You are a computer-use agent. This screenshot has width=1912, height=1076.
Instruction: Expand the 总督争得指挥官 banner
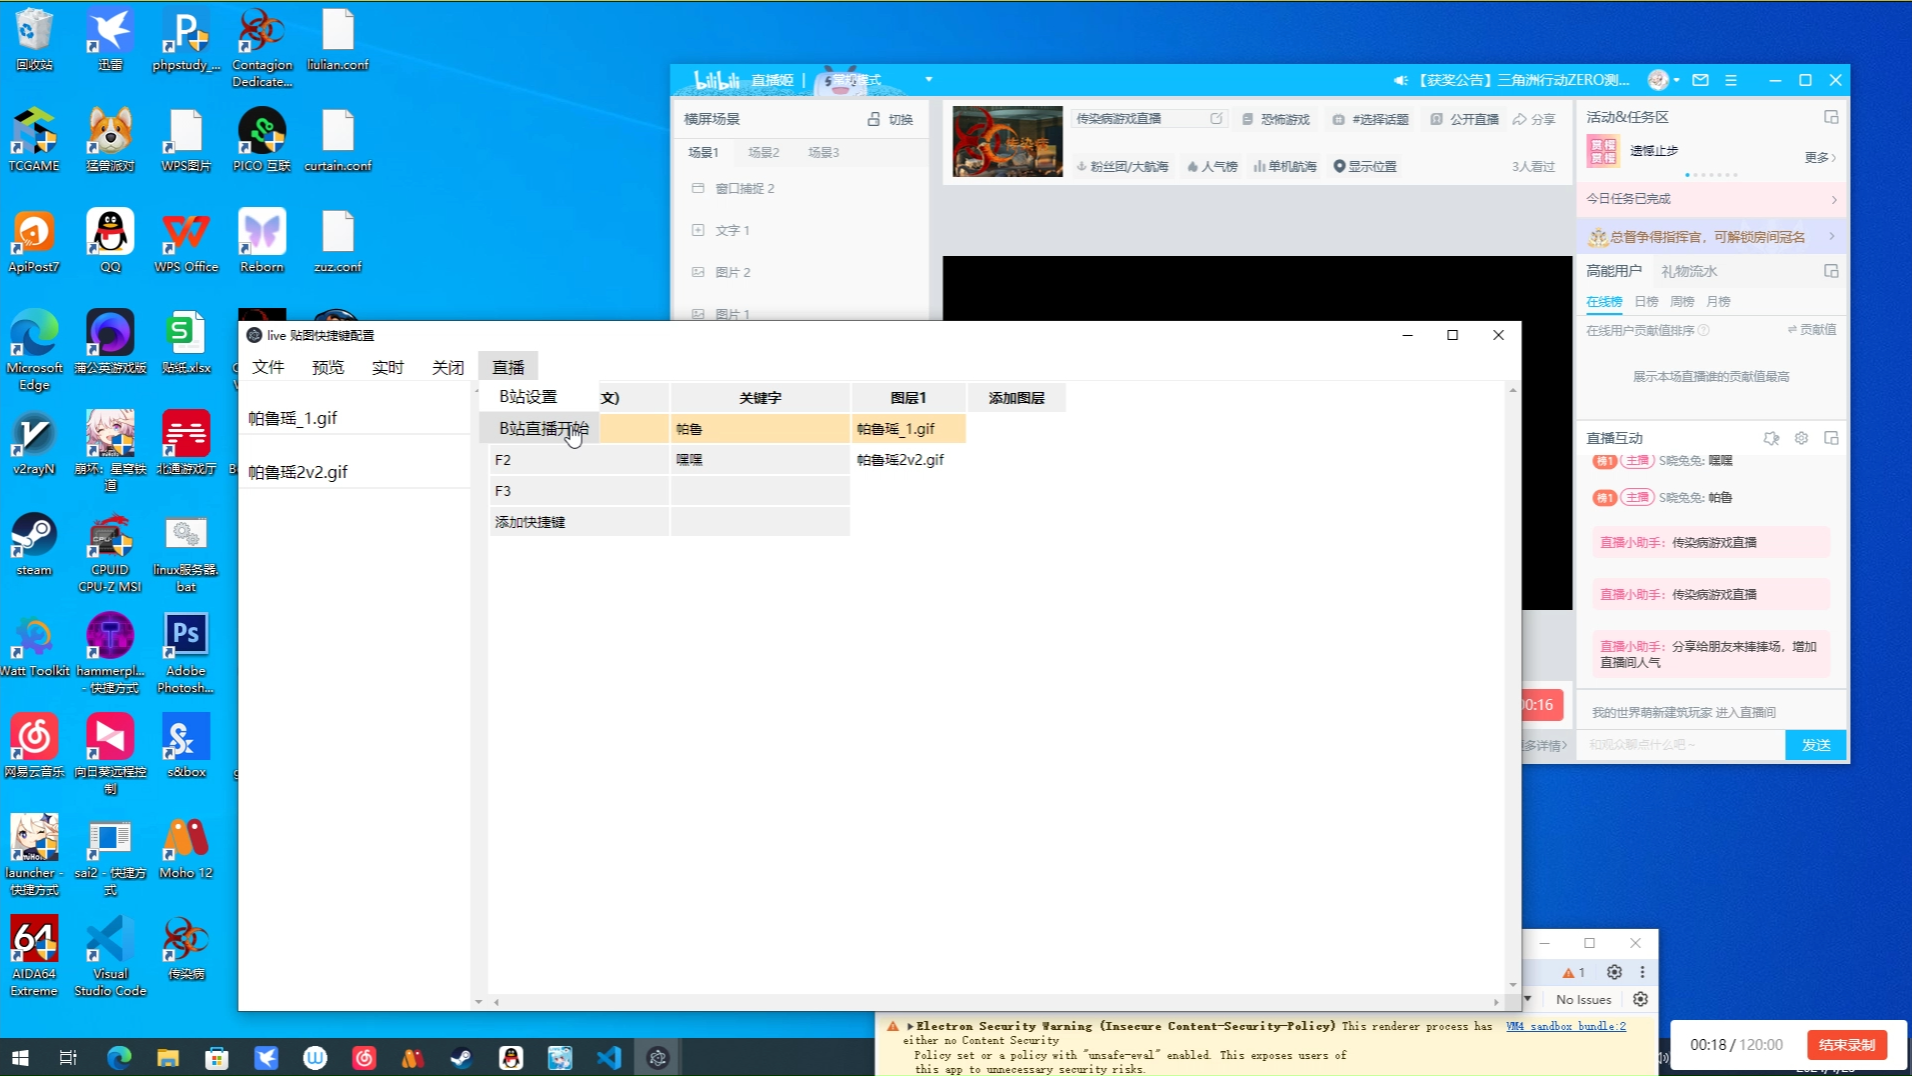1711,237
